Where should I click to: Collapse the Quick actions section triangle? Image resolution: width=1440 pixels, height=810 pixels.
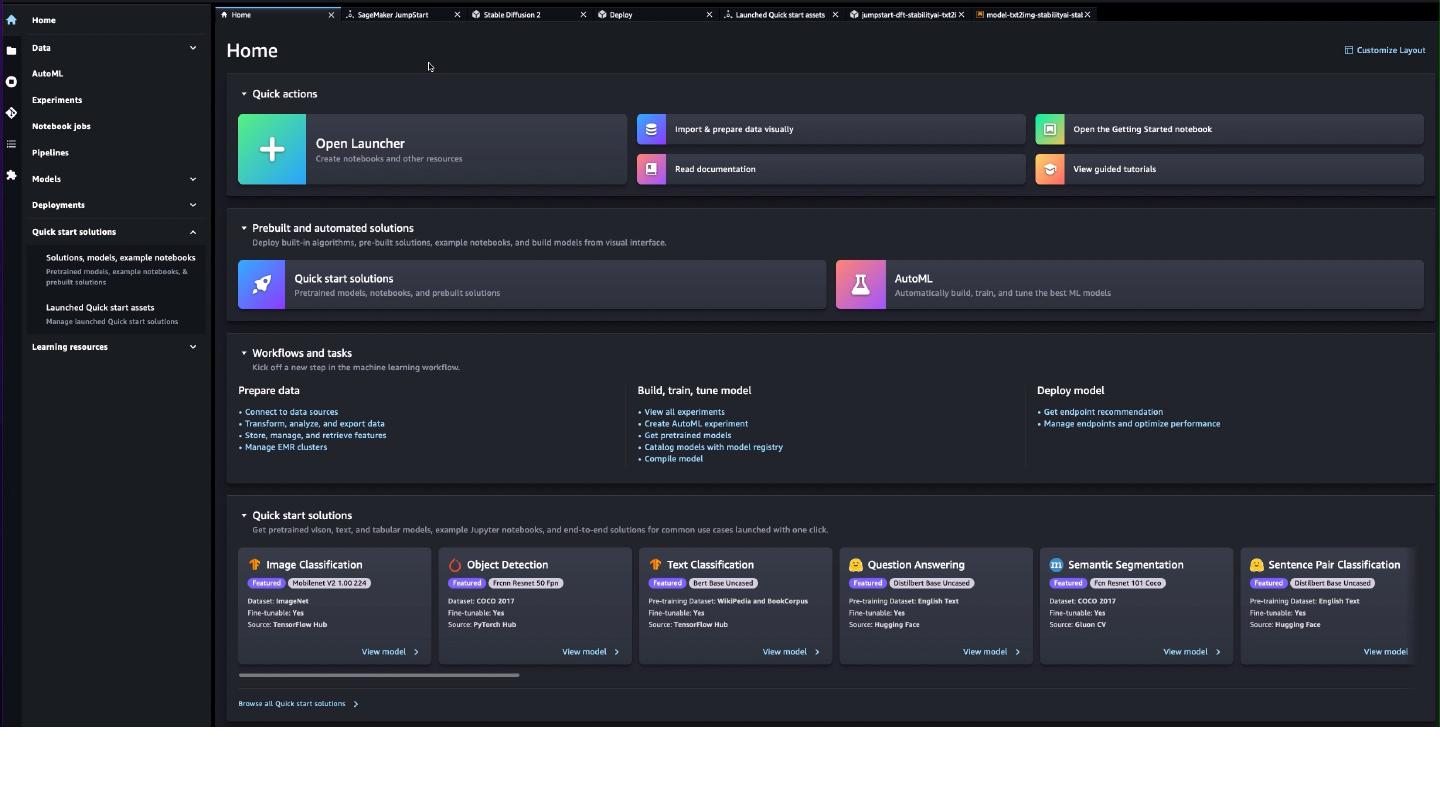click(244, 94)
